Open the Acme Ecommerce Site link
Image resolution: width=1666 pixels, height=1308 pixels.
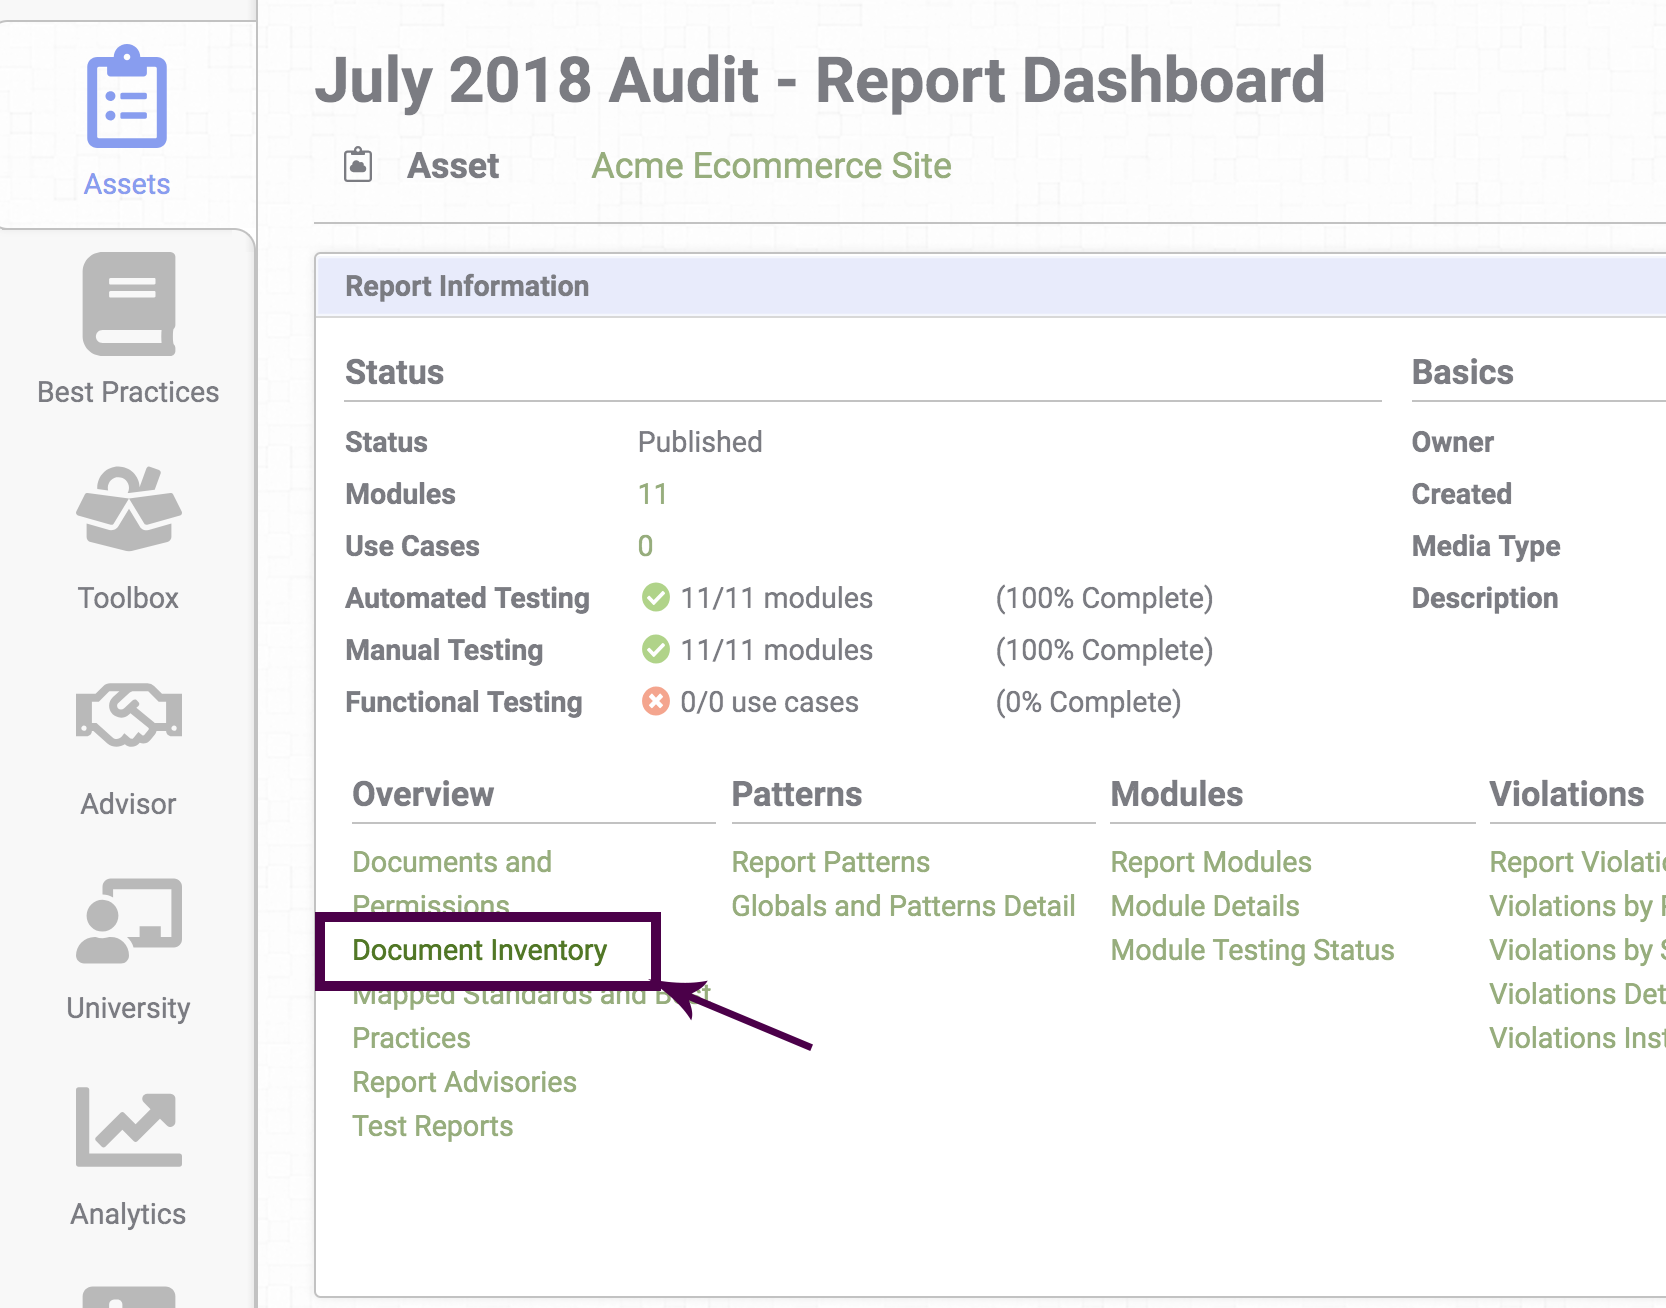pos(771,166)
